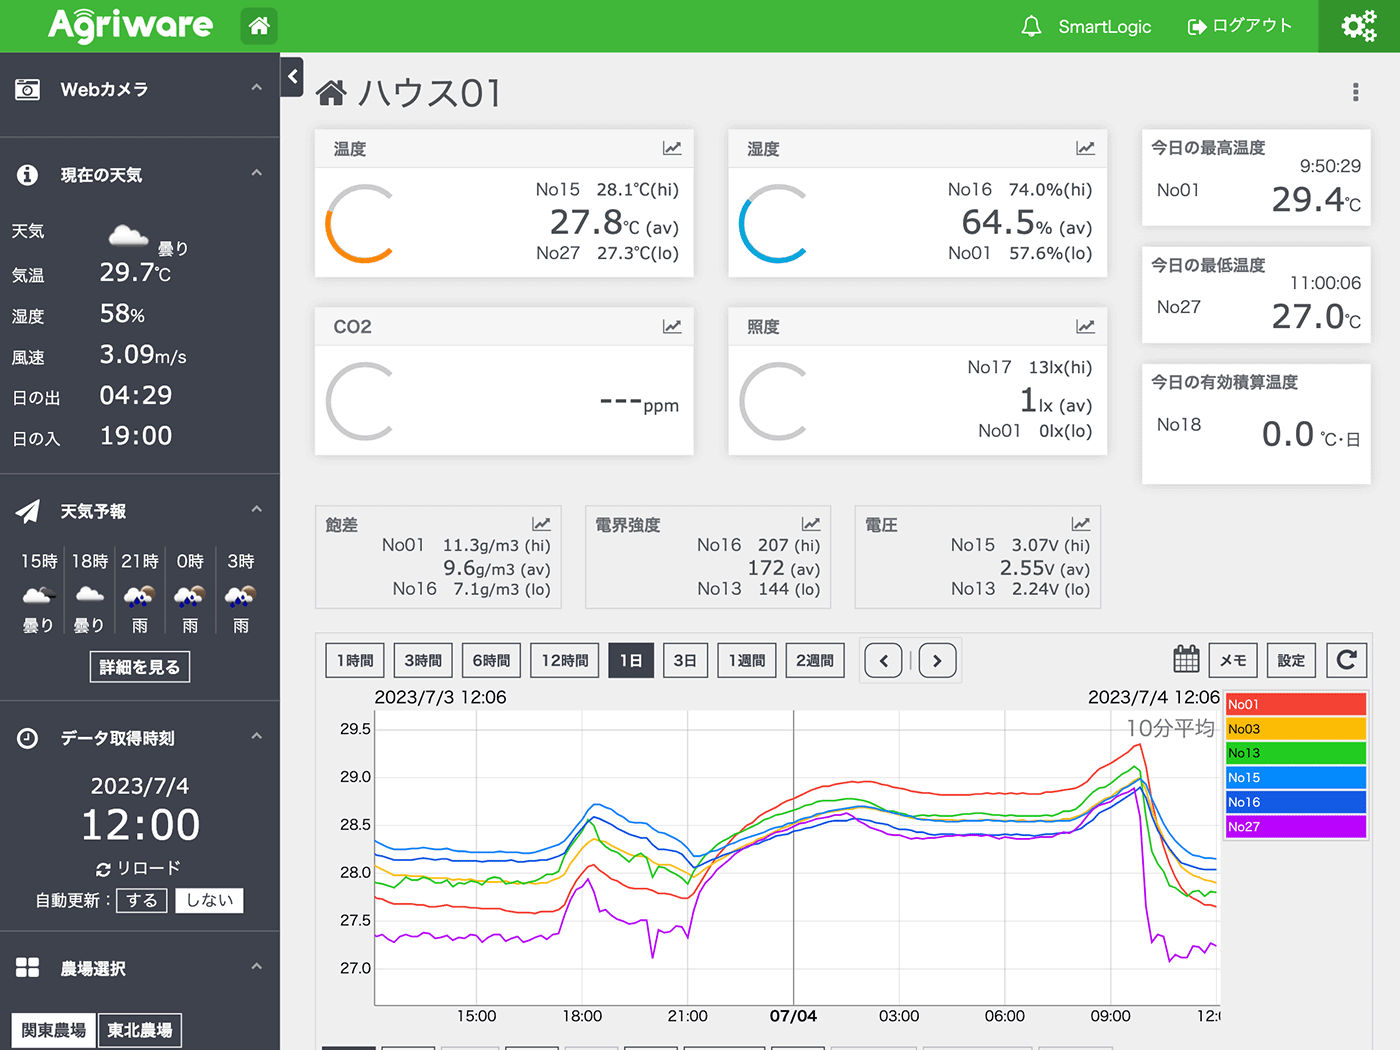Open the calendar date picker icon
The height and width of the screenshot is (1050, 1400).
click(x=1186, y=660)
